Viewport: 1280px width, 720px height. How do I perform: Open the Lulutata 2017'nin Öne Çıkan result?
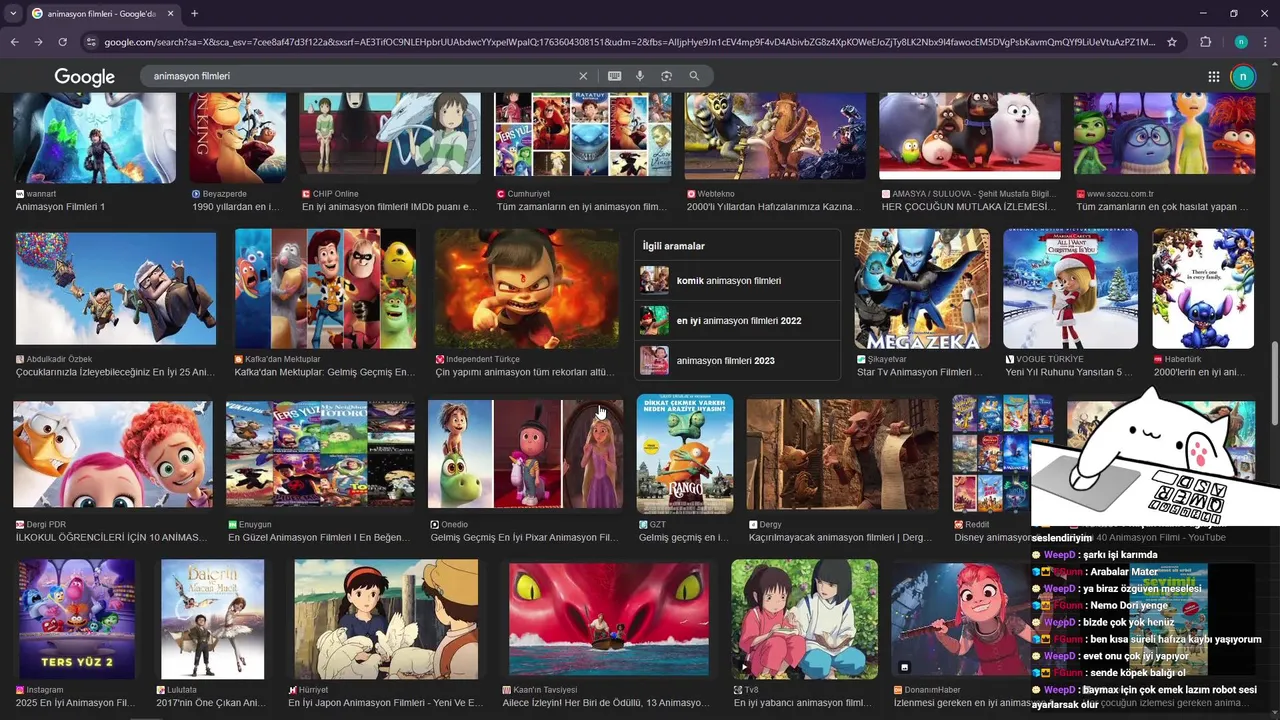[211, 703]
